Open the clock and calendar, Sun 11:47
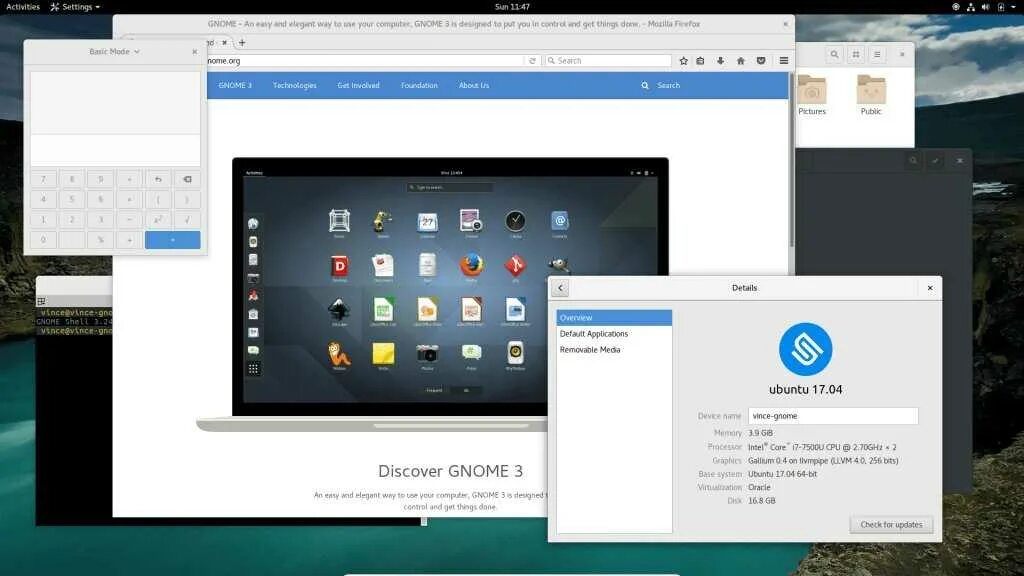1024x576 pixels. tap(512, 7)
